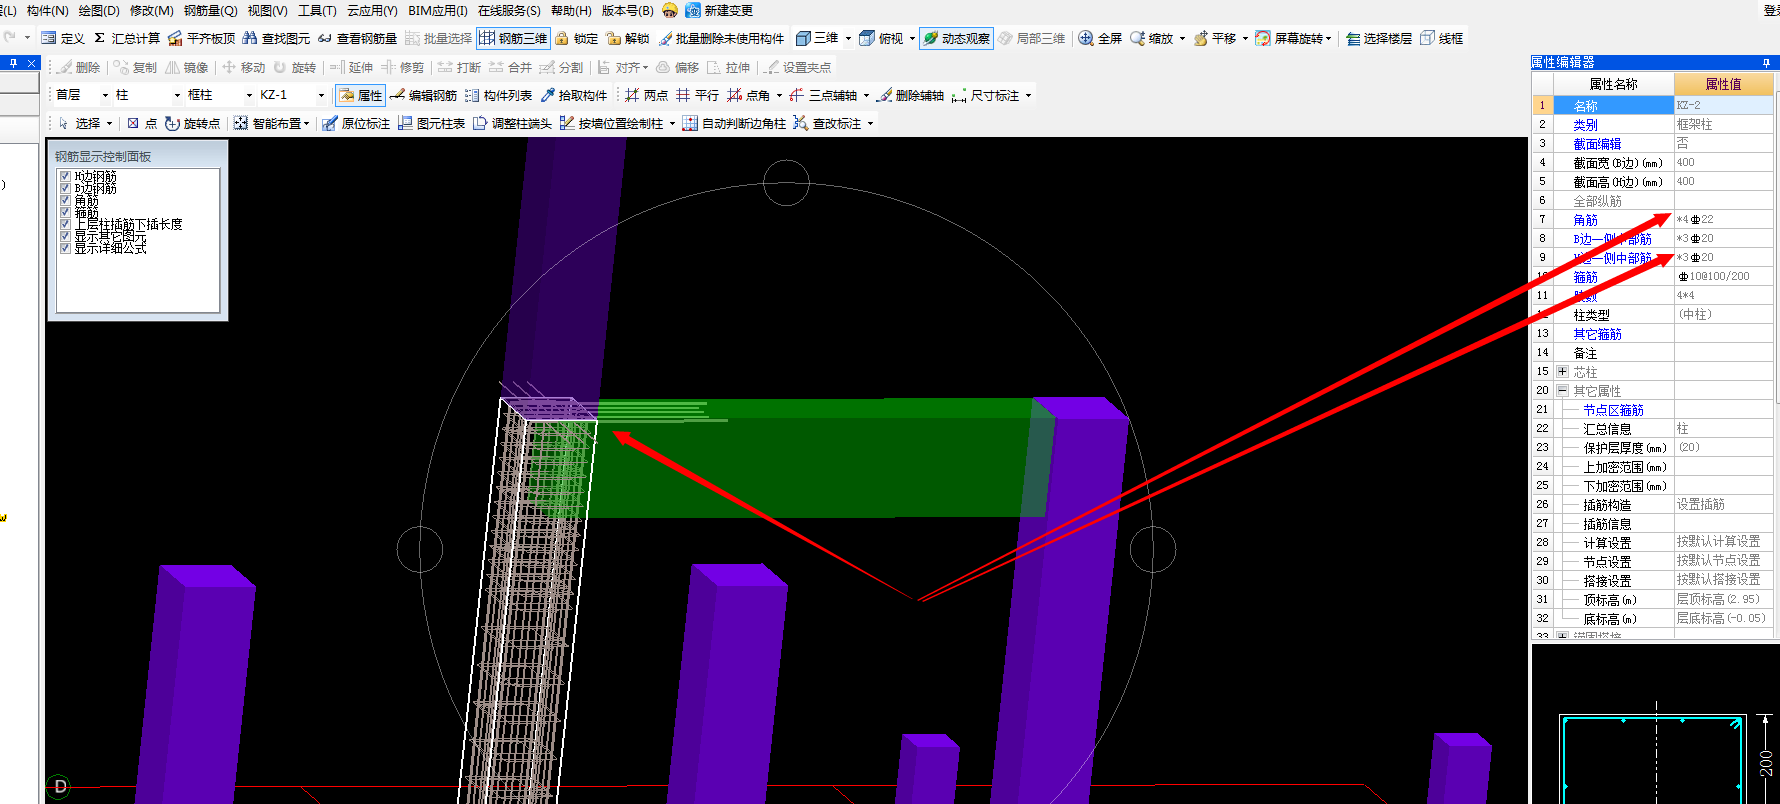
Task: Click 按默认计算设置 value cell
Action: (1724, 543)
